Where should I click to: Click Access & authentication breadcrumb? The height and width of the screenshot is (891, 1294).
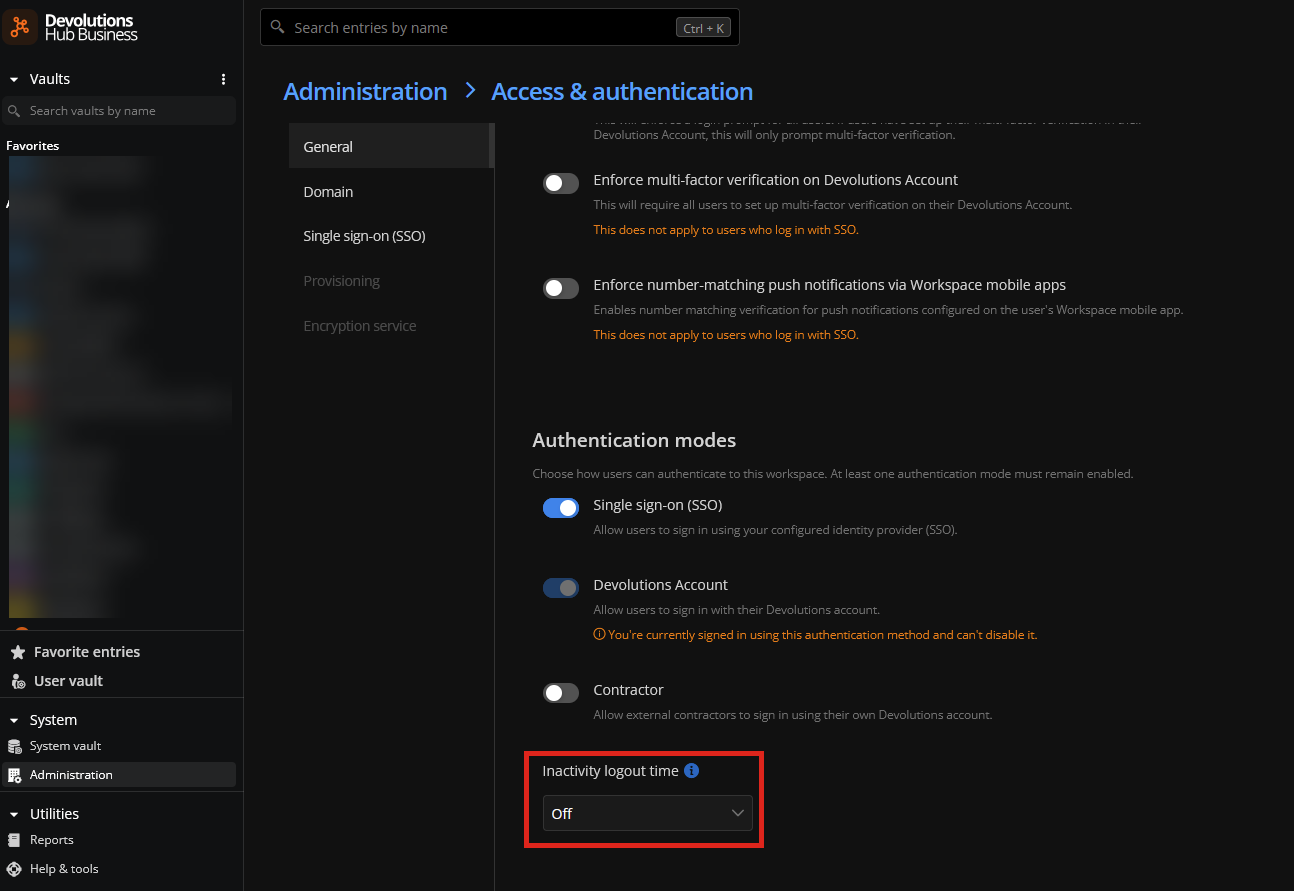click(x=622, y=91)
